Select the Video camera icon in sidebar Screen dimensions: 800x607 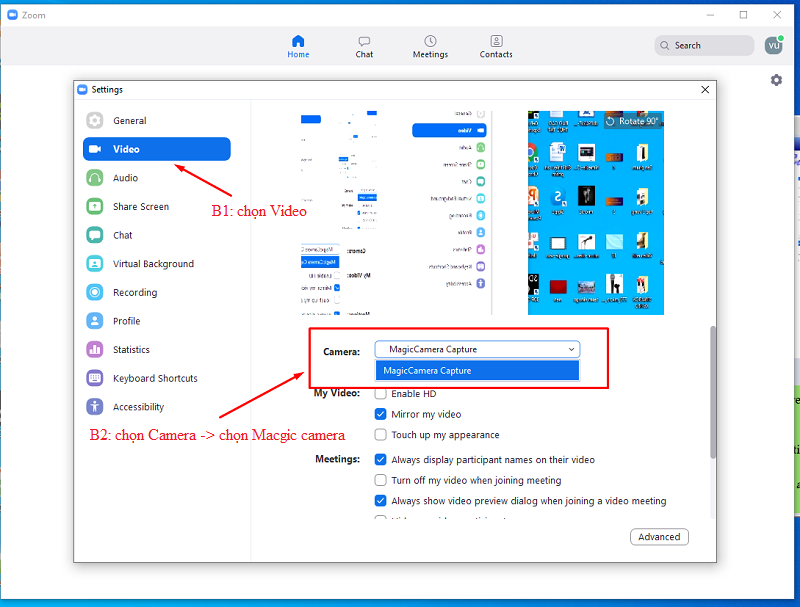[x=95, y=149]
